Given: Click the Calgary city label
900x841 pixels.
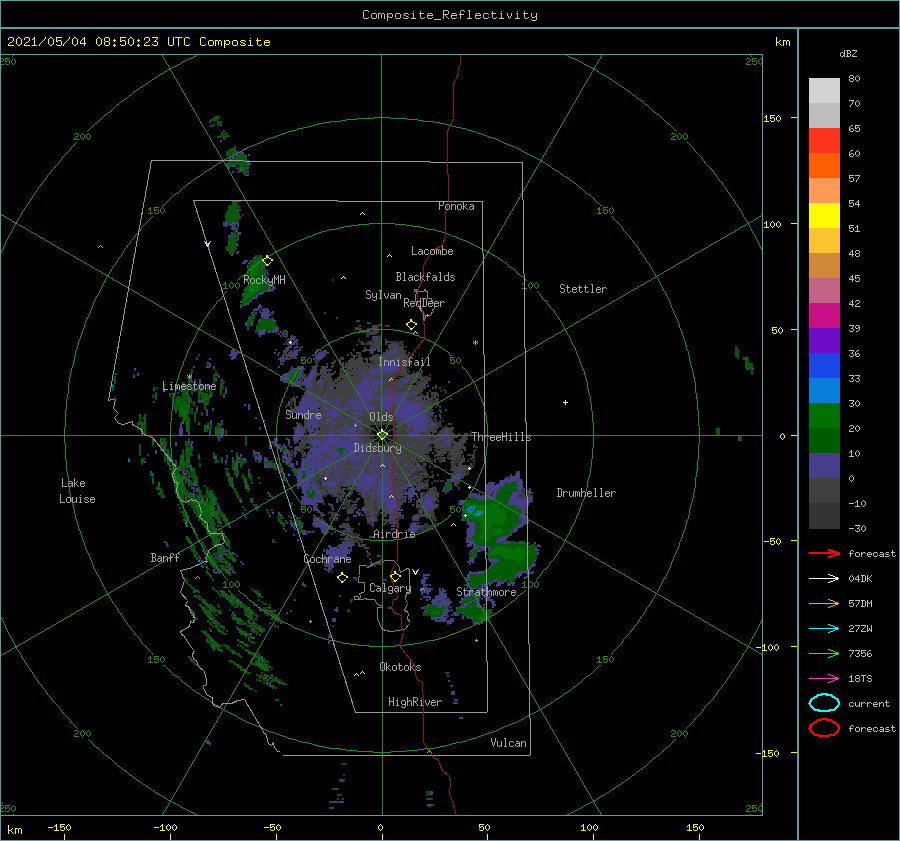Looking at the screenshot, I should (x=390, y=588).
